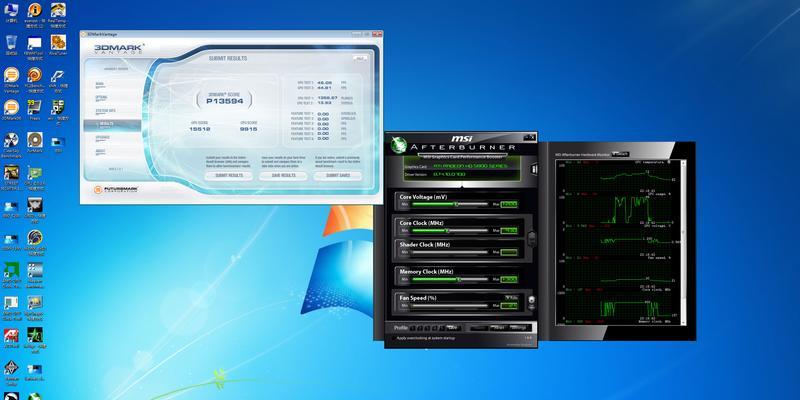The width and height of the screenshot is (800, 400).
Task: Toggle the fan speed Auto button
Action: (512, 297)
